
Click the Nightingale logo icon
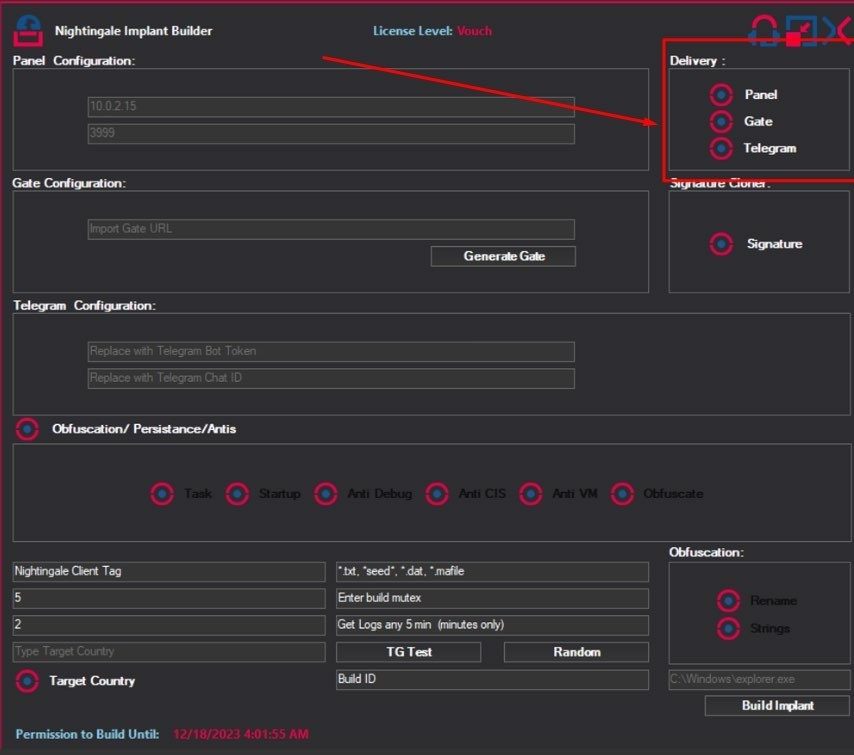coord(28,31)
